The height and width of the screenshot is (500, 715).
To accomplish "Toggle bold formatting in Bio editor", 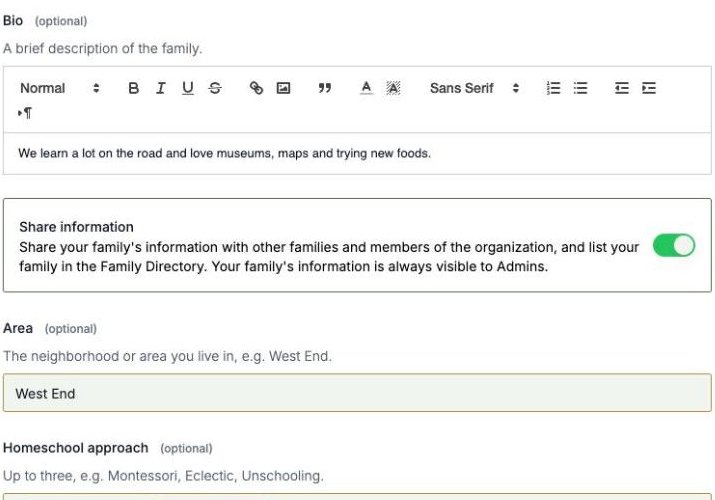I will 133,88.
